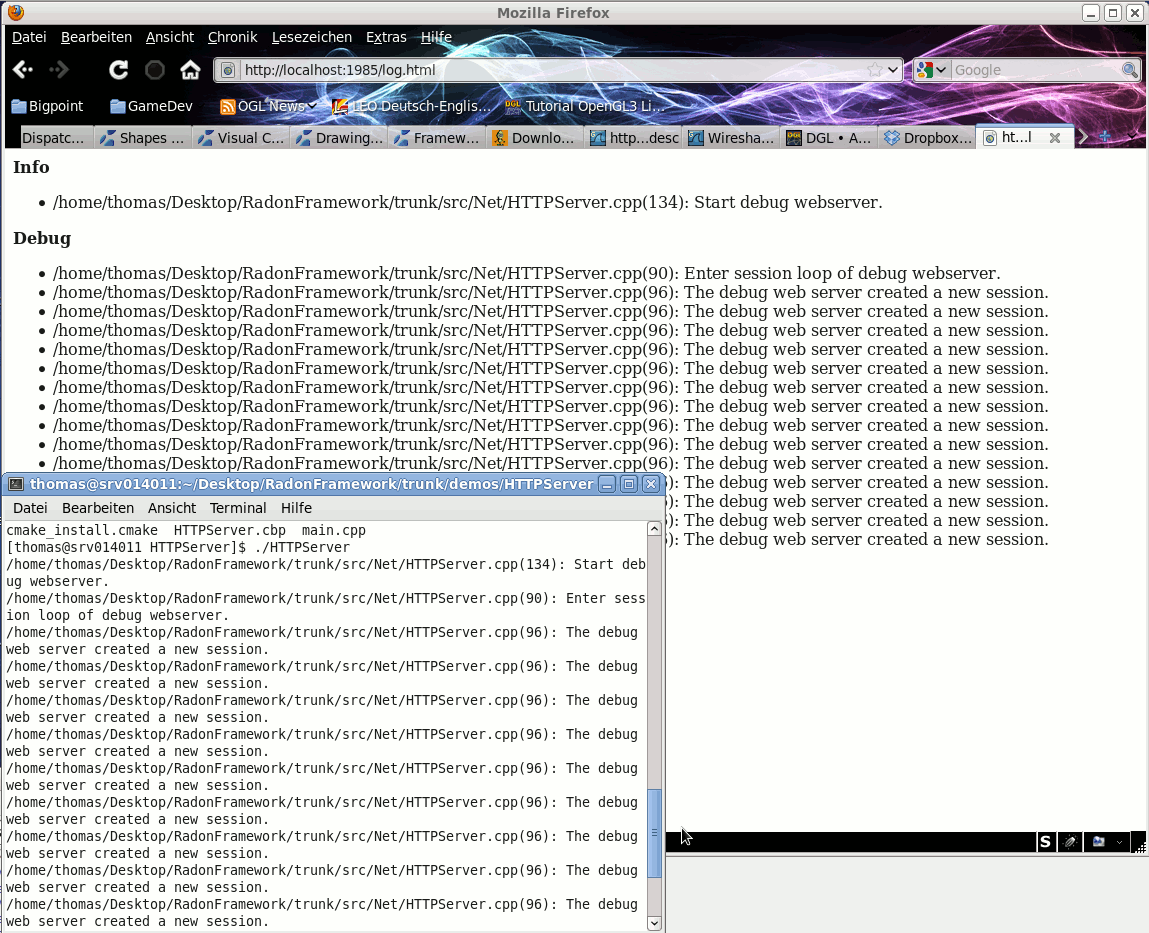Viewport: 1149px width, 933px height.
Task: Reload the current page
Action: [118, 70]
